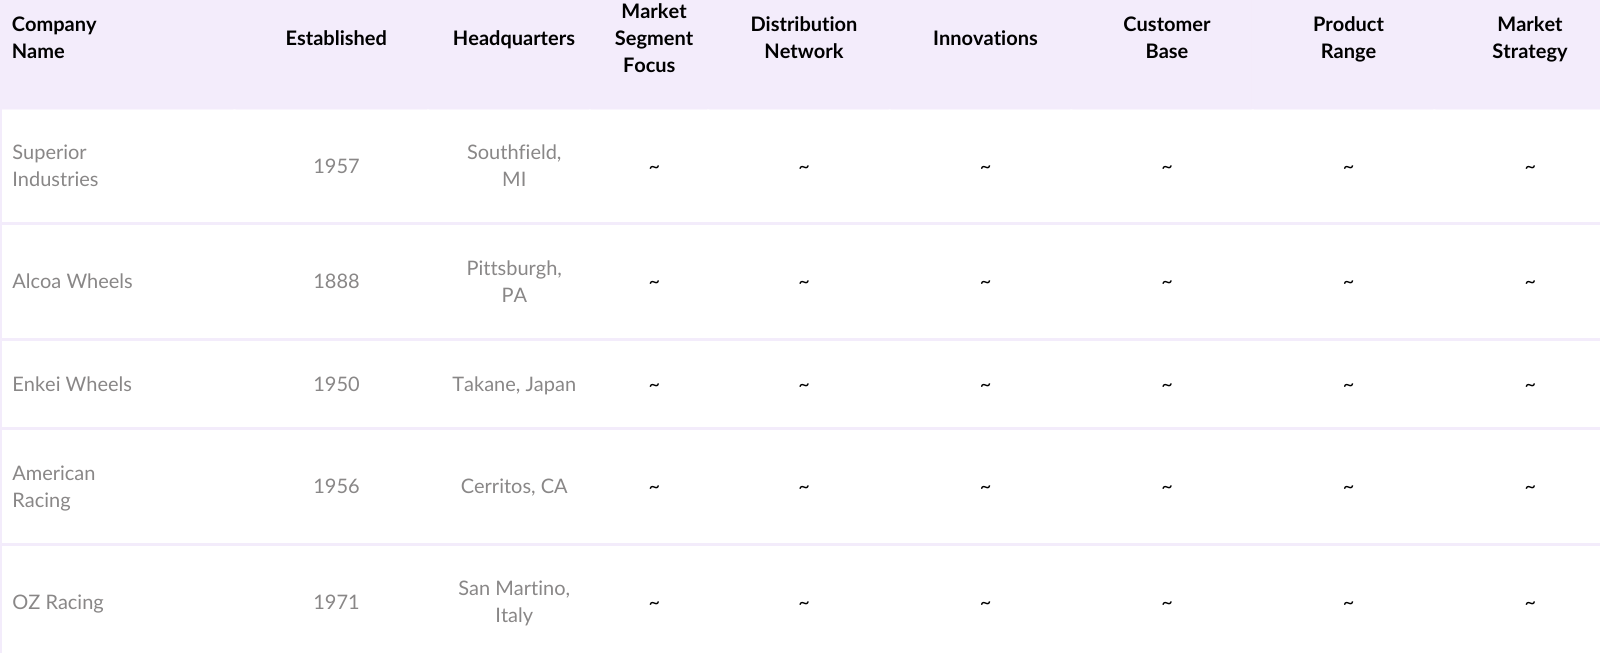Click the Market Strategy column header
1600x653 pixels.
(x=1529, y=38)
